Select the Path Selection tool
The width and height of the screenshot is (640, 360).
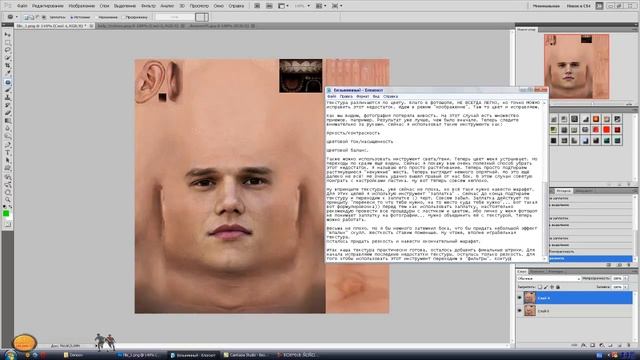pyautogui.click(x=7, y=161)
